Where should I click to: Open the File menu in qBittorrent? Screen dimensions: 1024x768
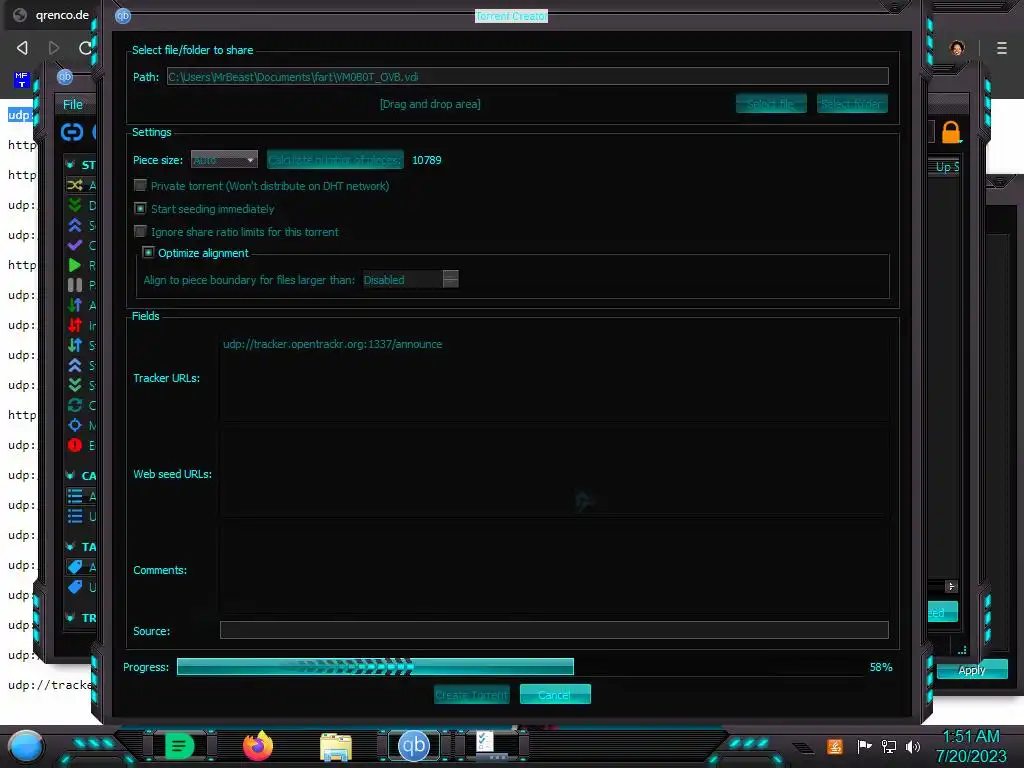(x=72, y=104)
